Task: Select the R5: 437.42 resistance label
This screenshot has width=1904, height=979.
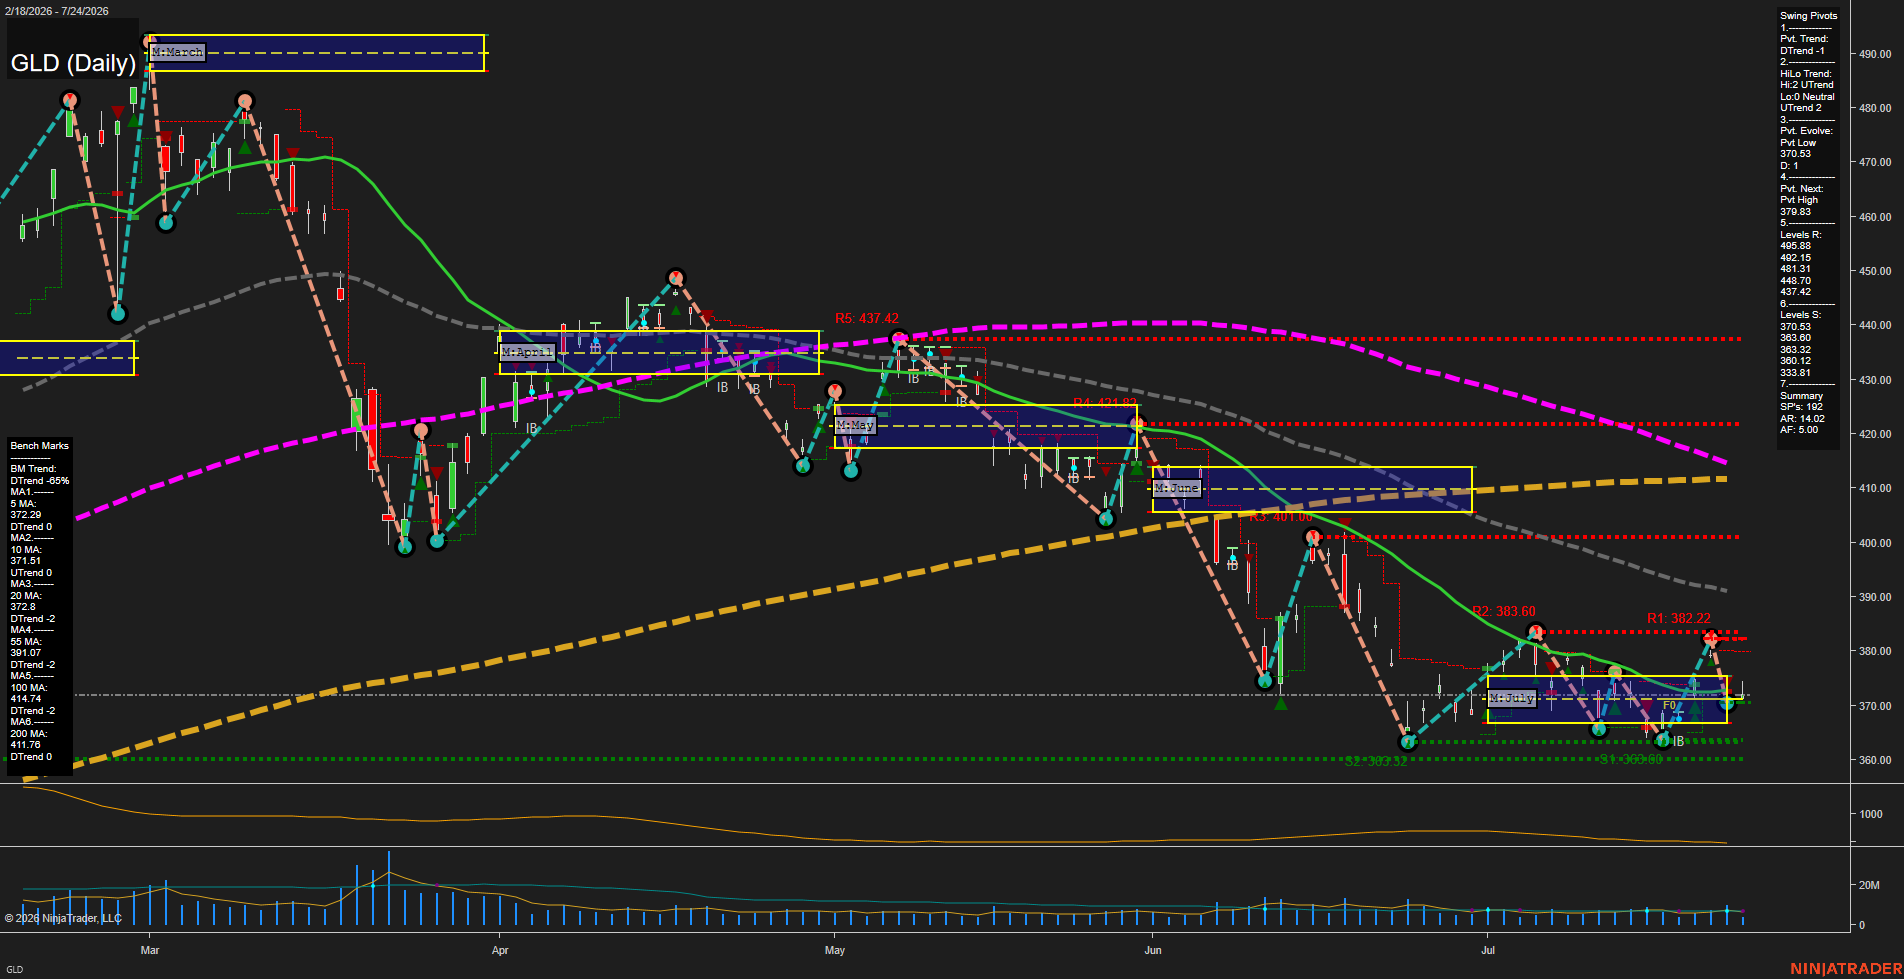Action: [867, 319]
